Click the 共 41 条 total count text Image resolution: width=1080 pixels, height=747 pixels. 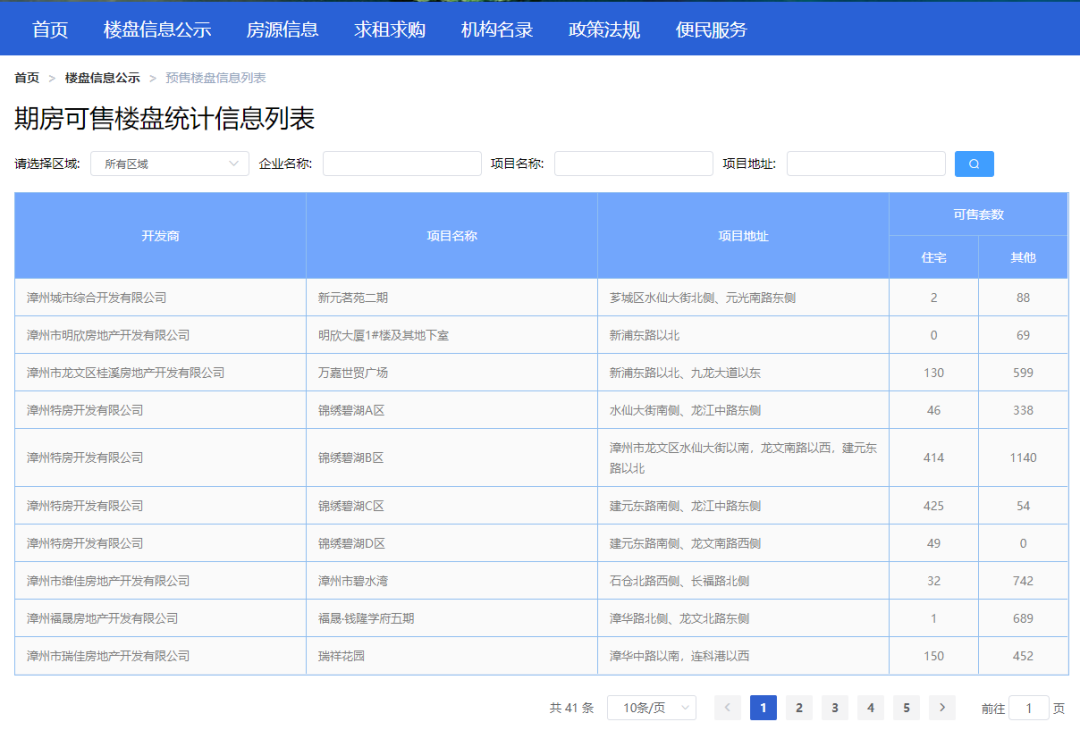[572, 708]
